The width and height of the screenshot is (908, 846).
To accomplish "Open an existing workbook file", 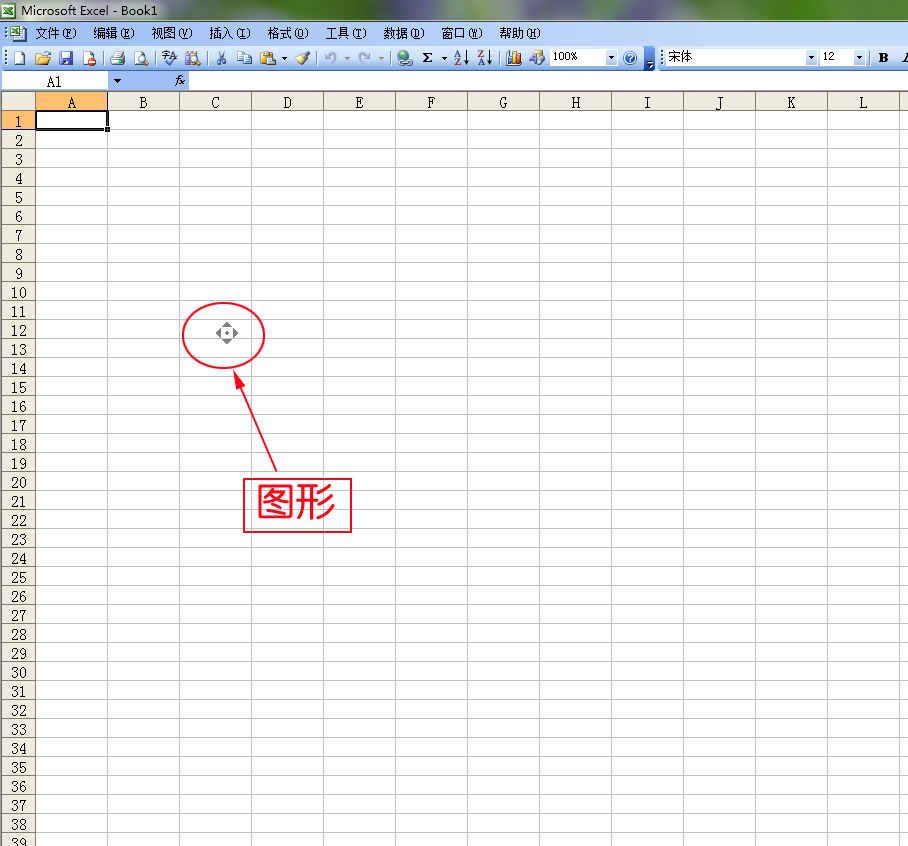I will pyautogui.click(x=42, y=58).
